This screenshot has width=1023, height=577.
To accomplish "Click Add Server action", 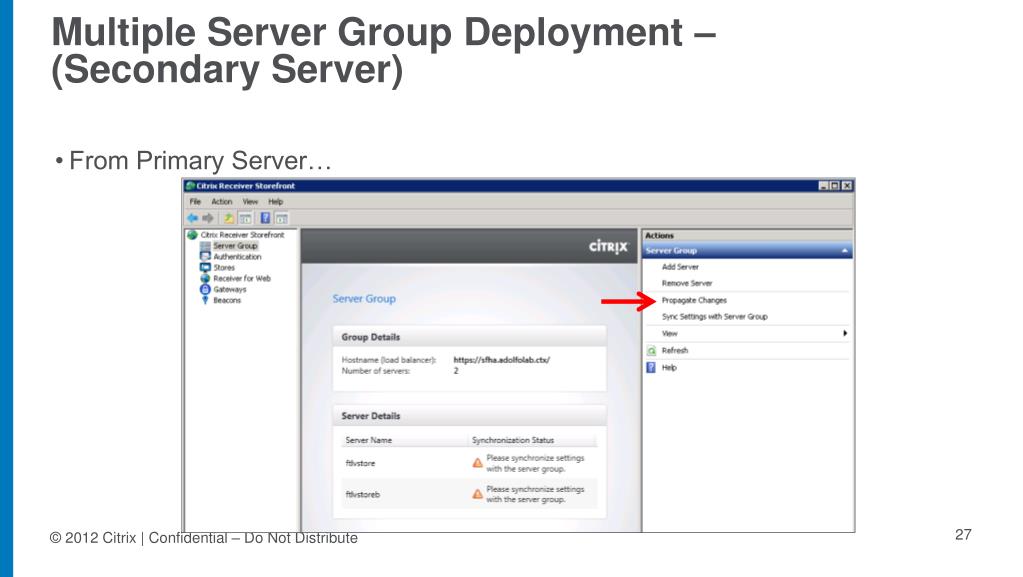I will 680,267.
